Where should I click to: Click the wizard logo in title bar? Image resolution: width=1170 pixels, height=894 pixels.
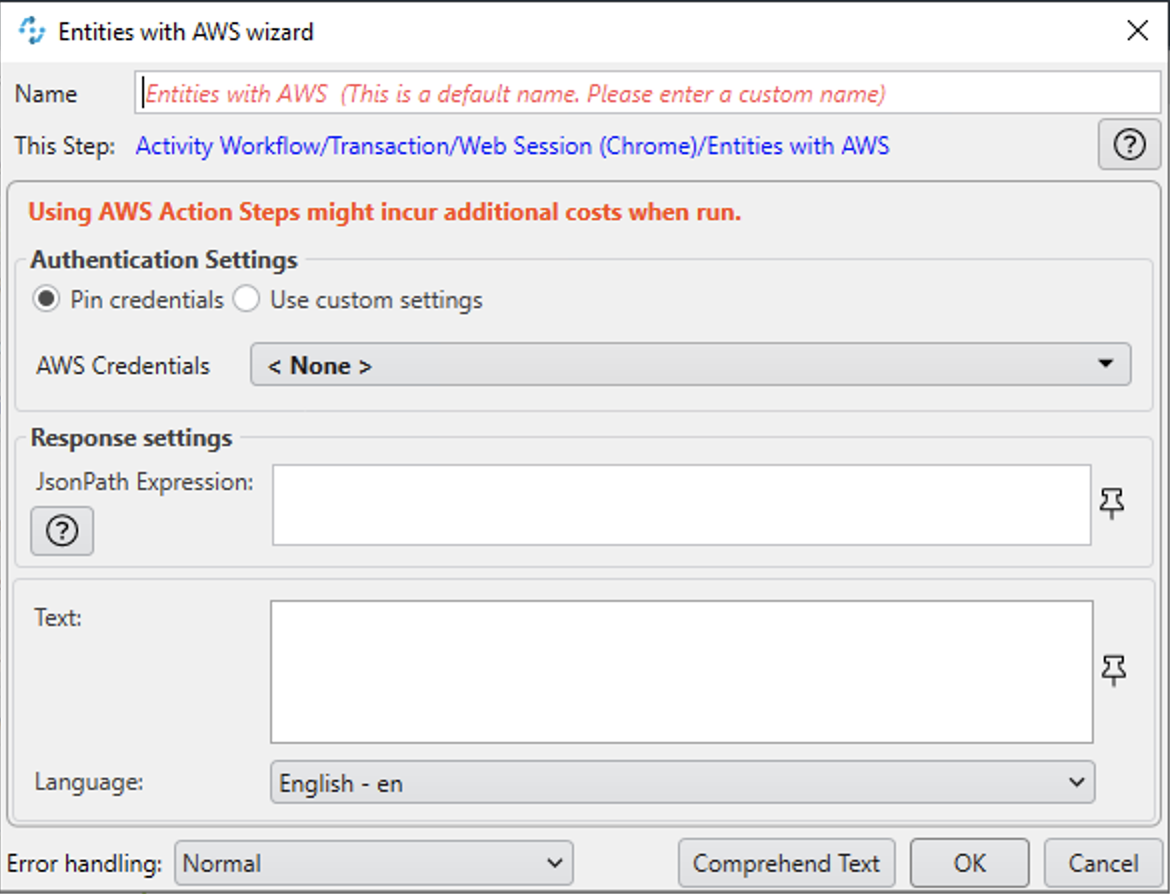[x=32, y=31]
